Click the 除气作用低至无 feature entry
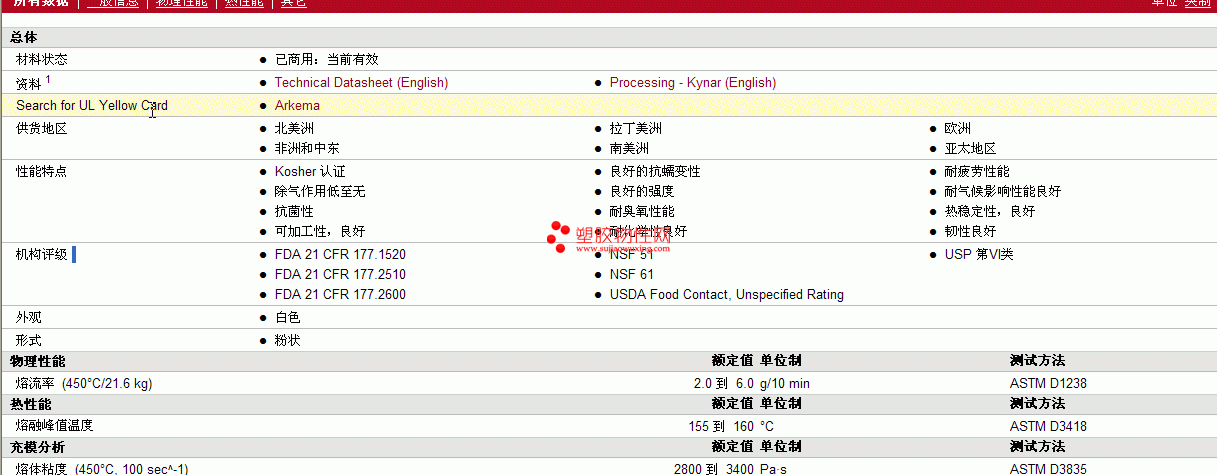The width and height of the screenshot is (1217, 475). point(320,191)
